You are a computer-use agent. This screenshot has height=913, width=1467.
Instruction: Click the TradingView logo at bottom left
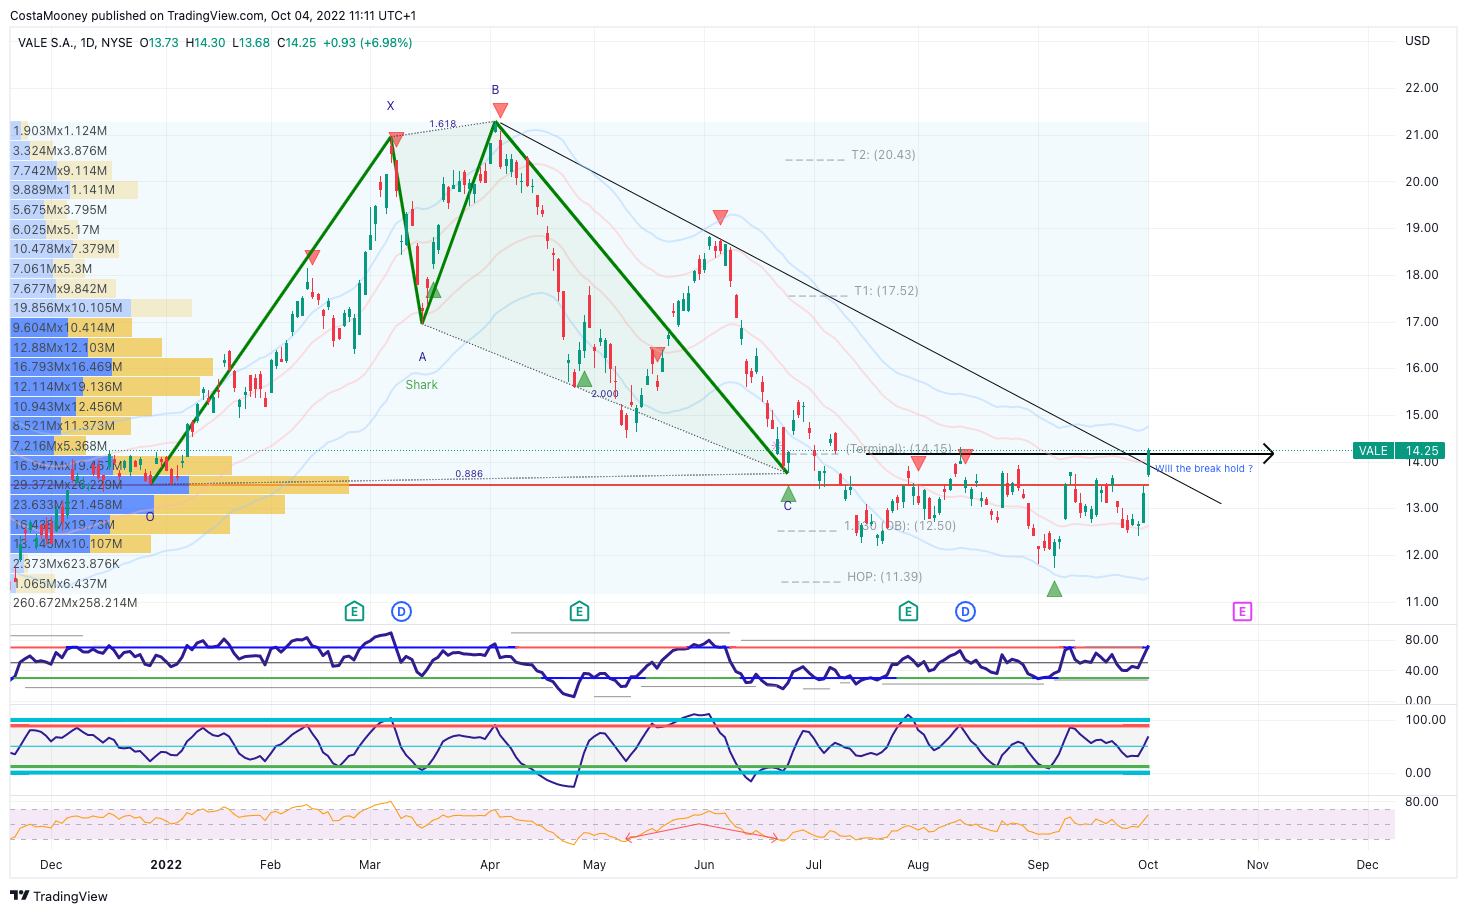pos(59,896)
